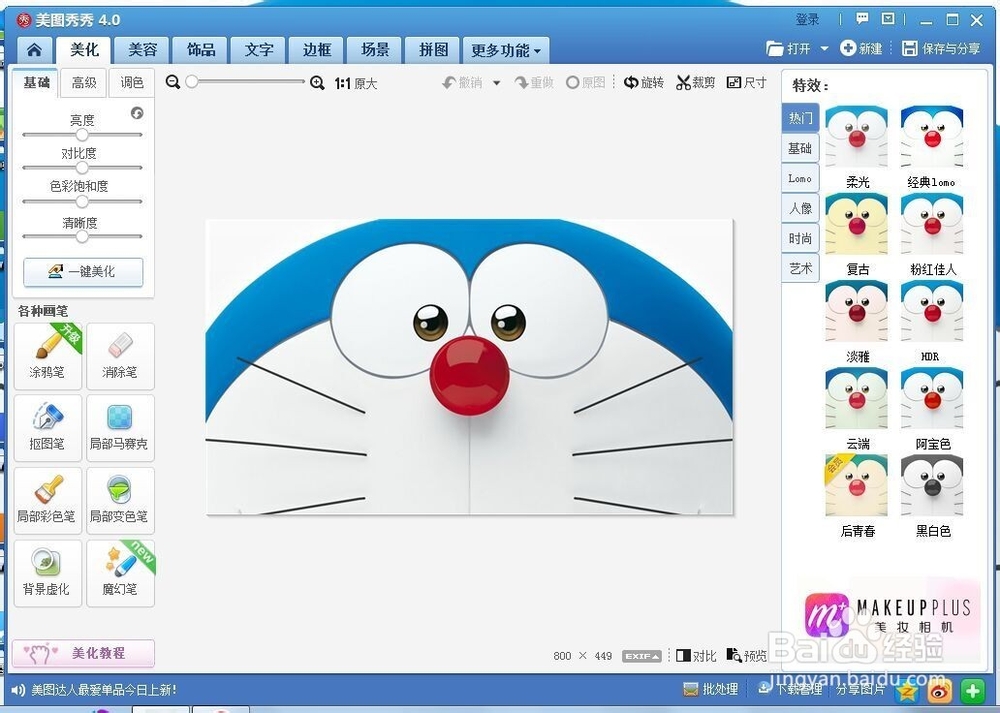Switch to the 美容 tab
Viewport: 1000px width, 713px height.
pos(142,50)
